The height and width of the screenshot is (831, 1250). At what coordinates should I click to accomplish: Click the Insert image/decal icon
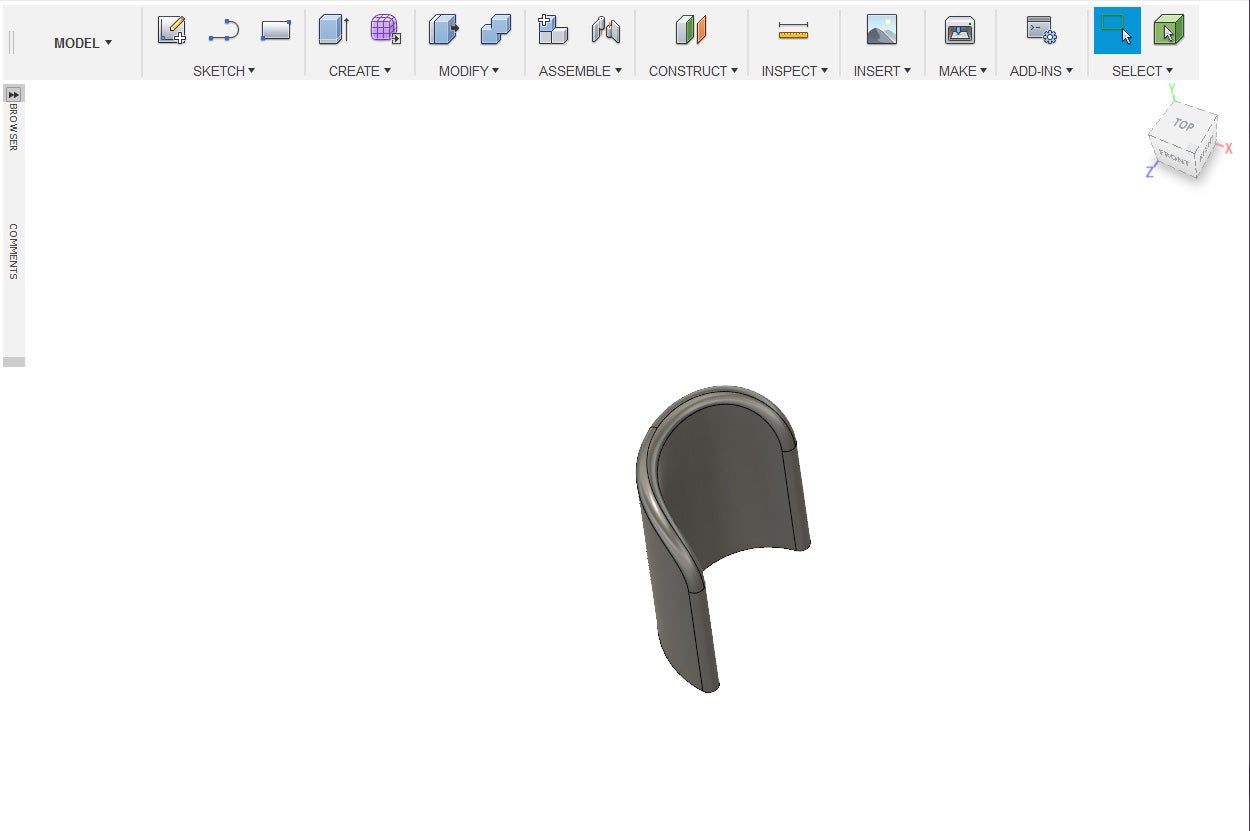pos(882,30)
